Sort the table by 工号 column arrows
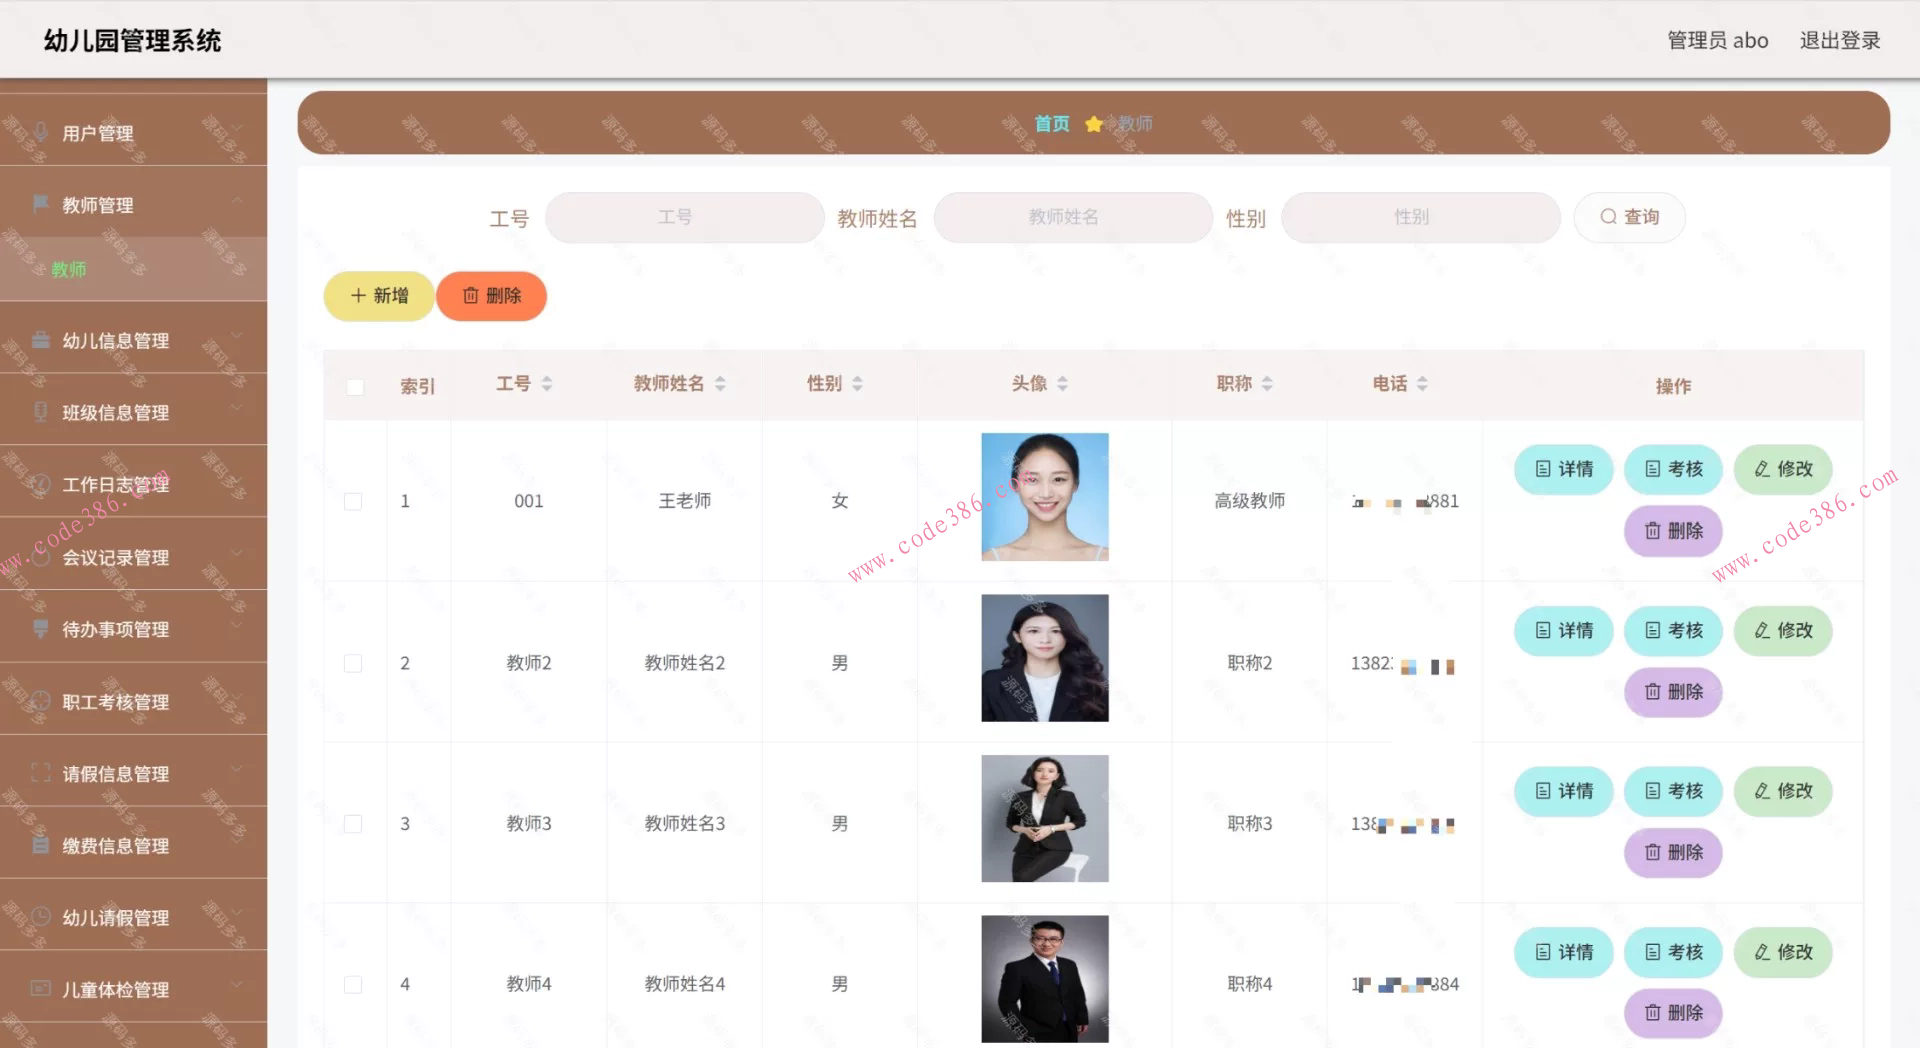The width and height of the screenshot is (1920, 1048). pos(547,384)
